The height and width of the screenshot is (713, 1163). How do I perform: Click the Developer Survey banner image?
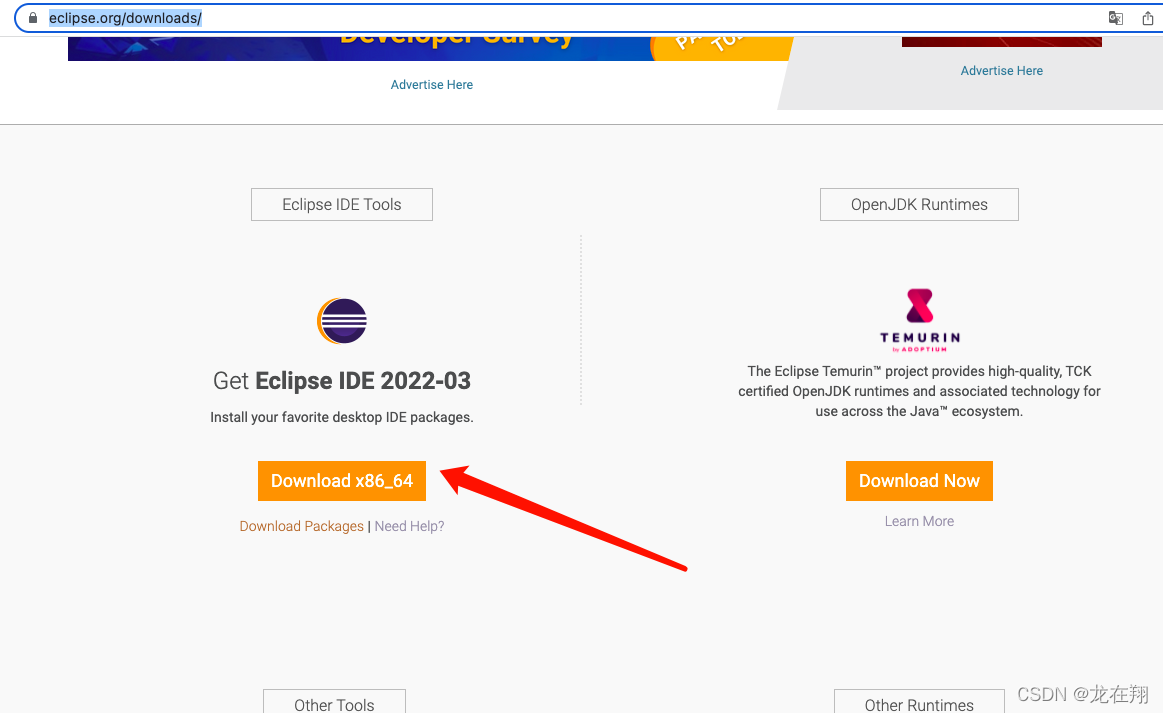430,48
